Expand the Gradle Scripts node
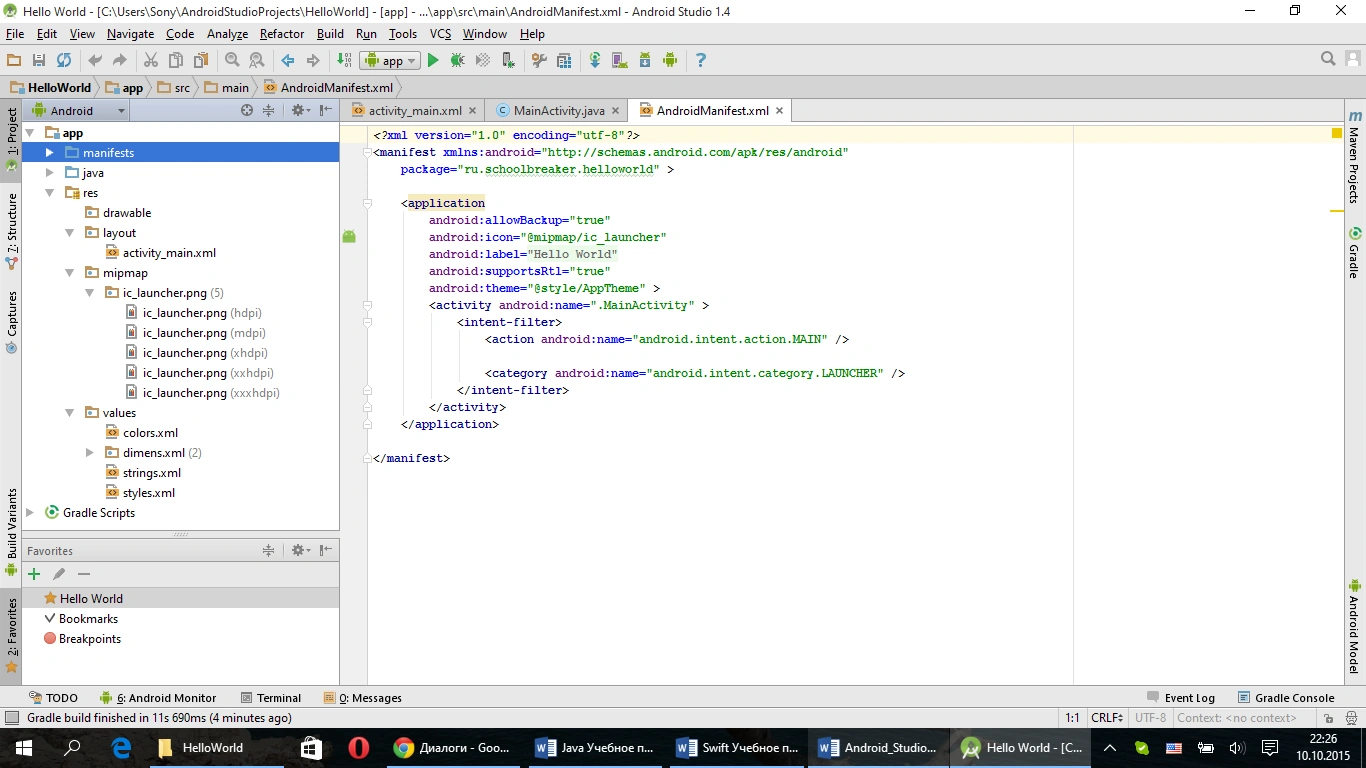 click(x=30, y=513)
